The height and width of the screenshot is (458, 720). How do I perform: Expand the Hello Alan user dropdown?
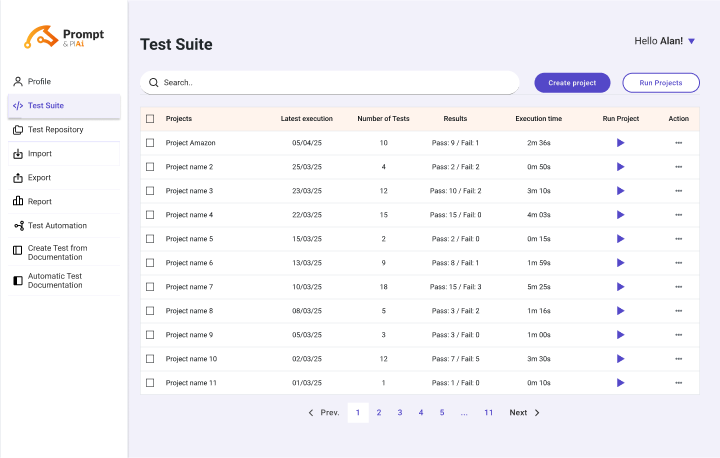pyautogui.click(x=691, y=41)
